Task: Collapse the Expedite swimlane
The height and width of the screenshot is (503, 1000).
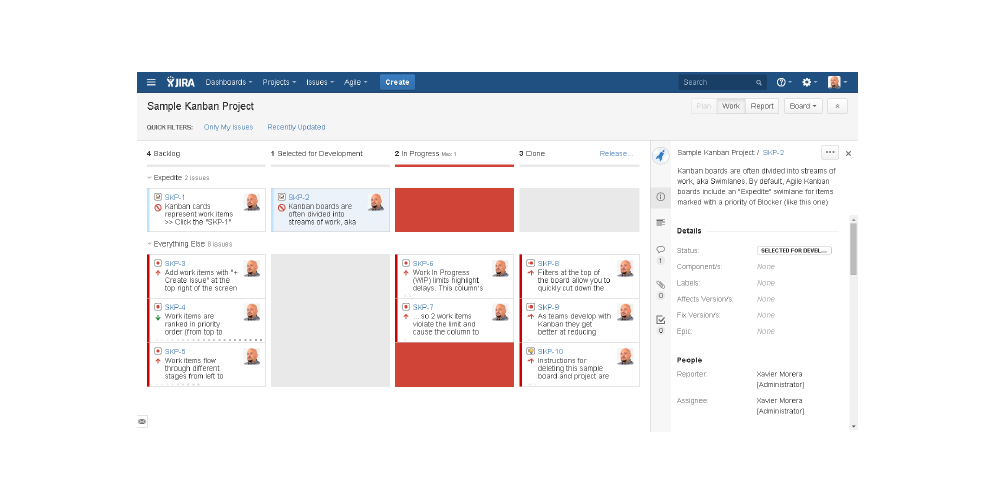Action: (149, 178)
